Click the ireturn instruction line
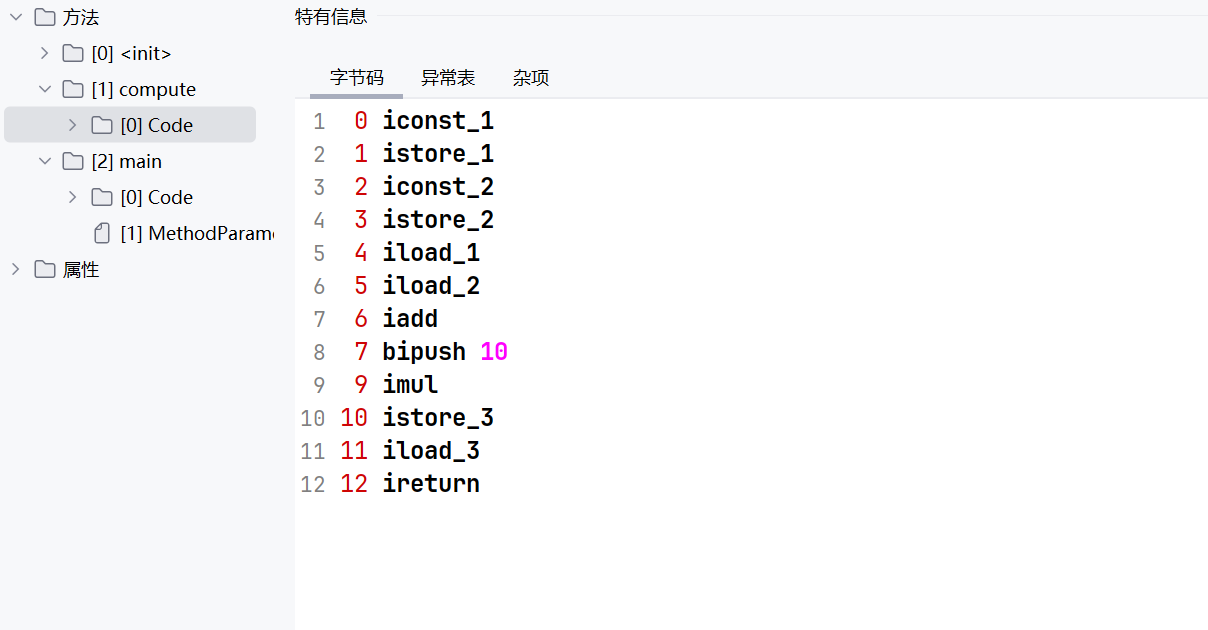The height and width of the screenshot is (630, 1208). point(431,484)
